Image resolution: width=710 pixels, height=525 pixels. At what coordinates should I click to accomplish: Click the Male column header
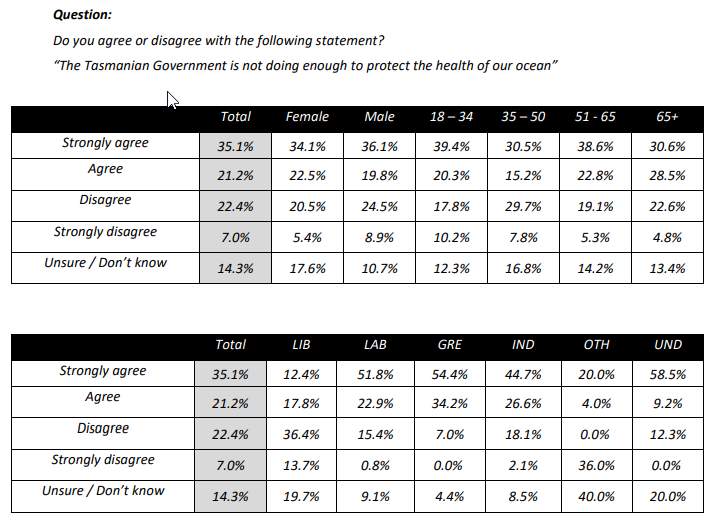point(379,117)
